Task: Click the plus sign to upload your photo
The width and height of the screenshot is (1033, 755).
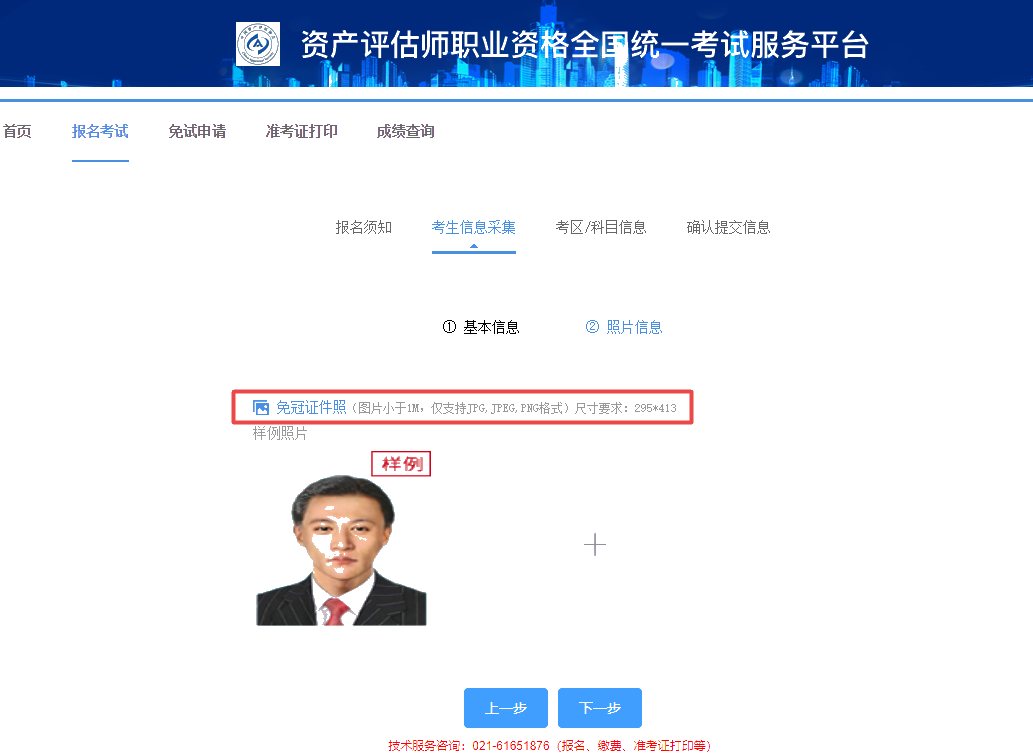Action: [x=595, y=545]
